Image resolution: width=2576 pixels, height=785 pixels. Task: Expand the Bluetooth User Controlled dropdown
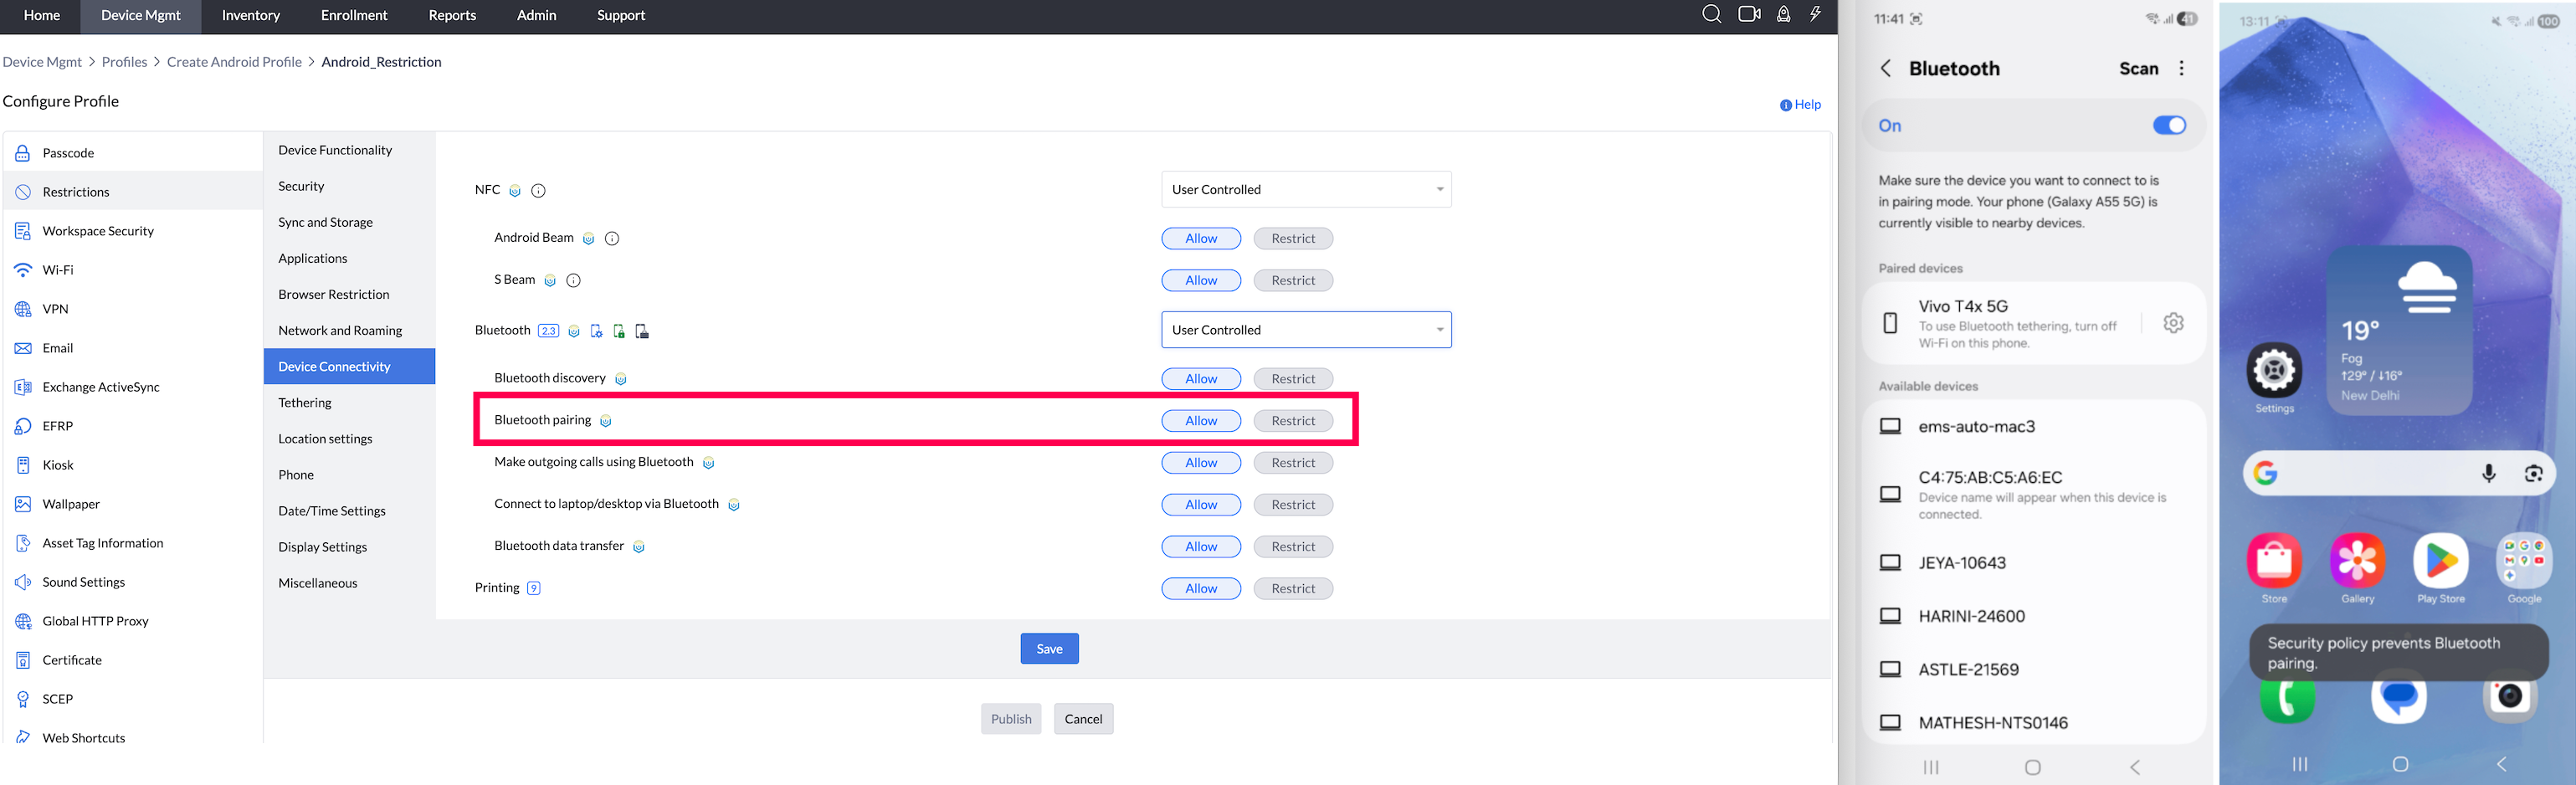click(1305, 330)
